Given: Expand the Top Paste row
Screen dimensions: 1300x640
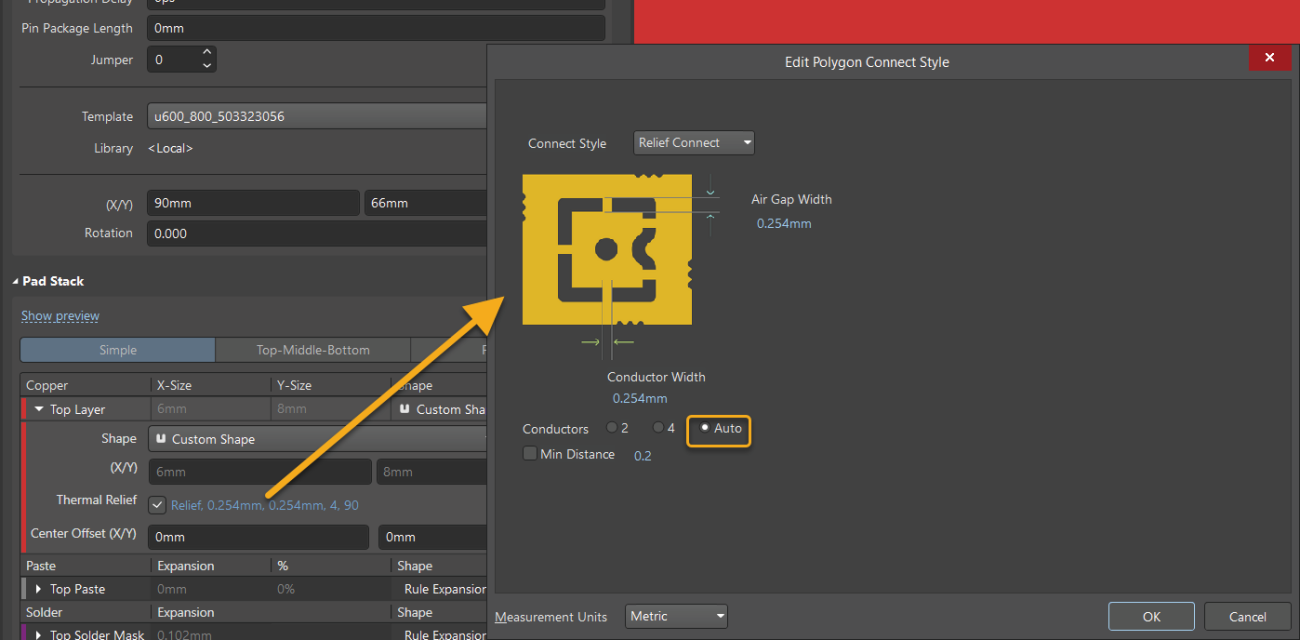Looking at the screenshot, I should click(x=39, y=590).
